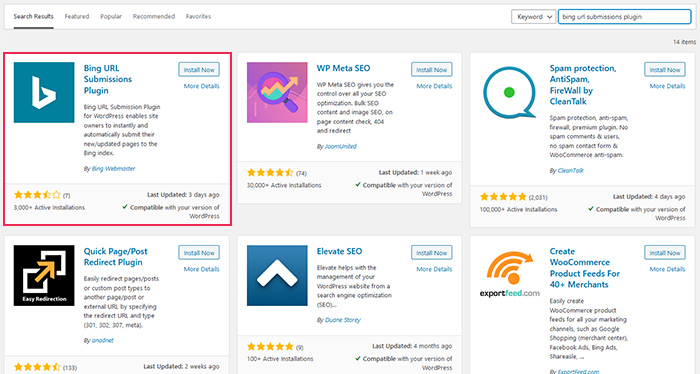Open More Details for CleanTalk Spam protection
Screen dimensions: 700x374
[x=667, y=86]
